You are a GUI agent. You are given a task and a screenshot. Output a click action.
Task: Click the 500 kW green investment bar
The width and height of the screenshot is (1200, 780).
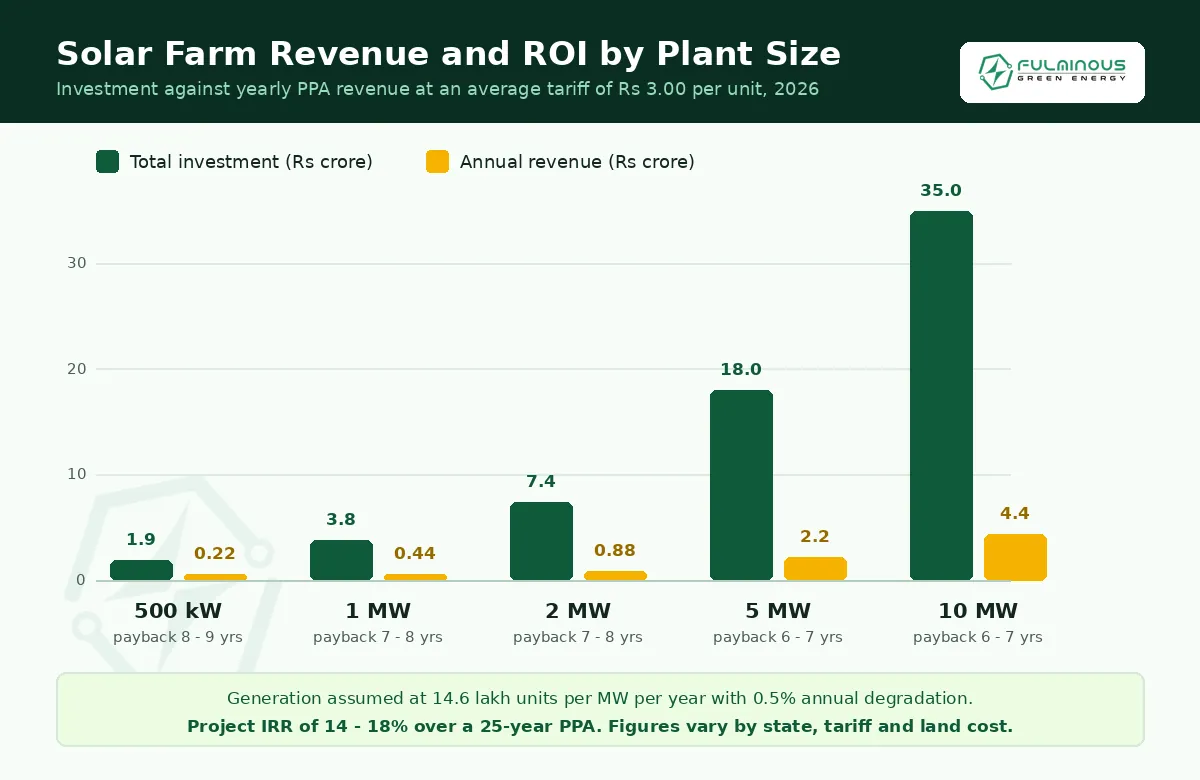[141, 570]
